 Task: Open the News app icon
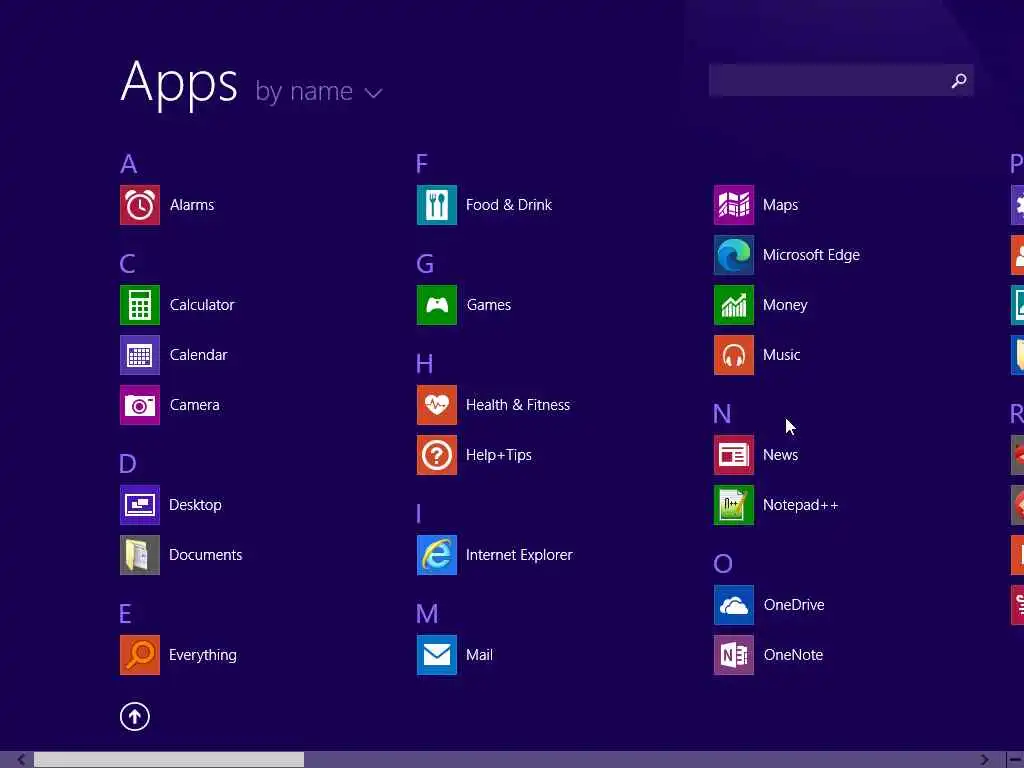click(734, 455)
